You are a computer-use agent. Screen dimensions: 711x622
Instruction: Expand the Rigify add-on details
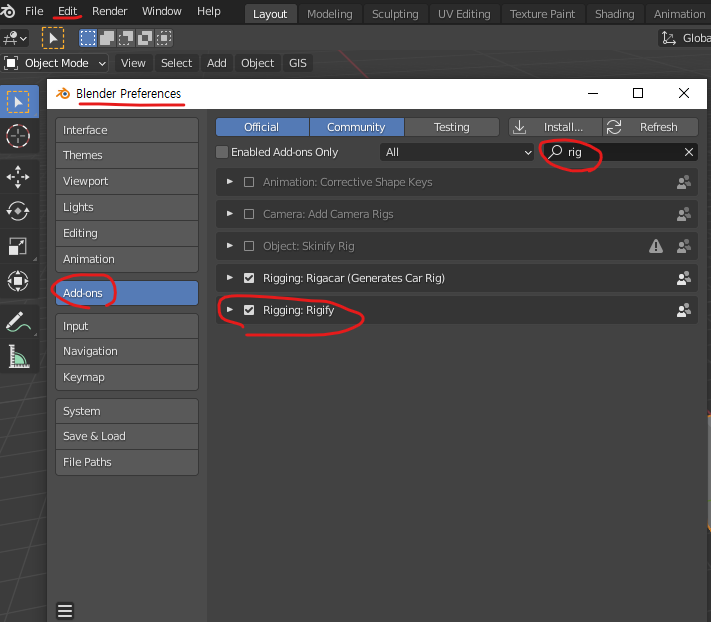tap(230, 310)
